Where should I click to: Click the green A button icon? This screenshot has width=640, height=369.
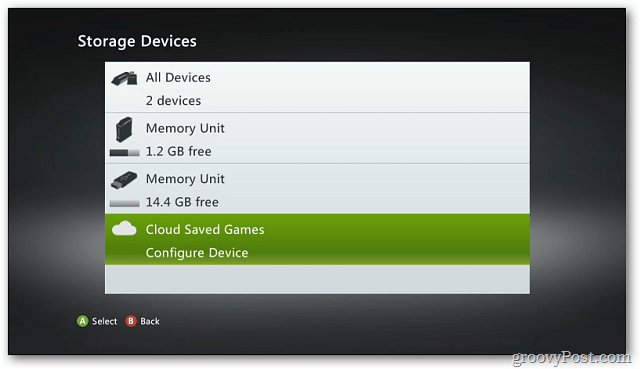82,321
